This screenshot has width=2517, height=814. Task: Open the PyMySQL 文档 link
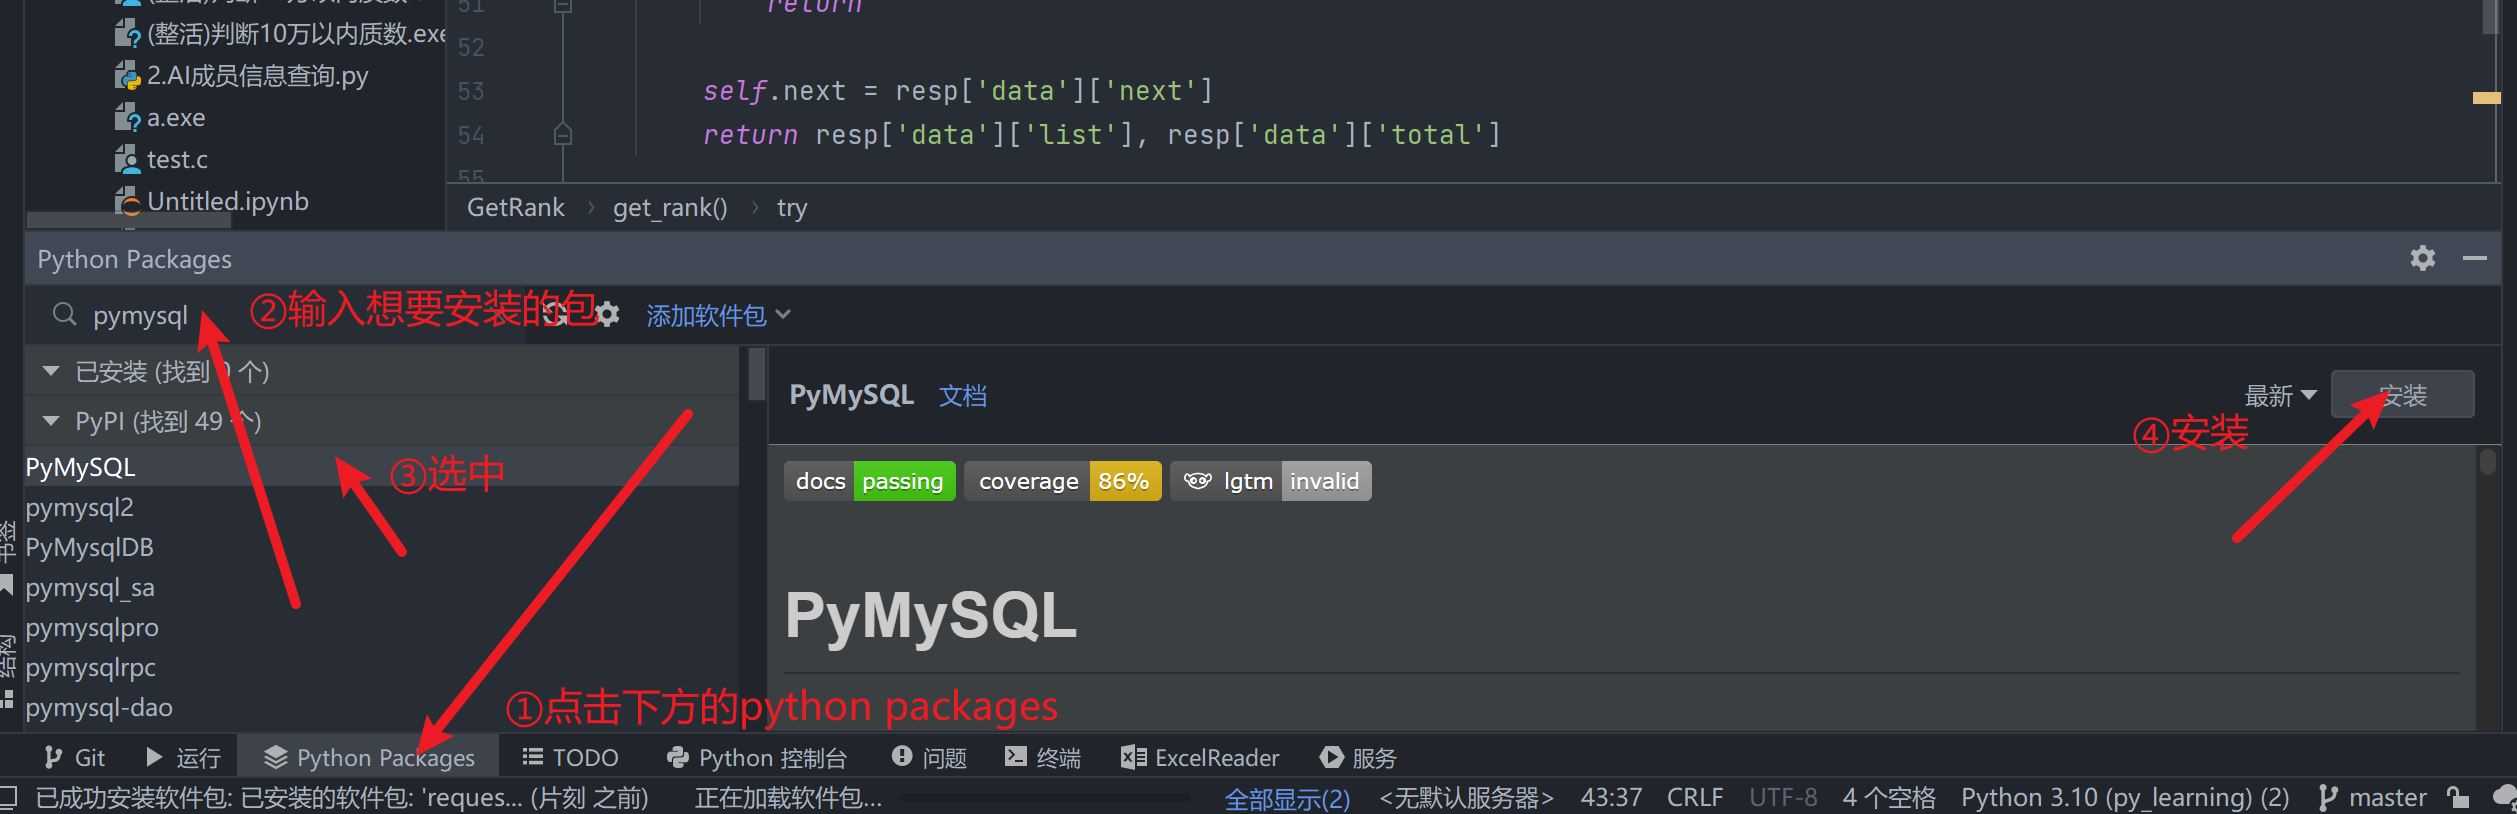point(963,396)
